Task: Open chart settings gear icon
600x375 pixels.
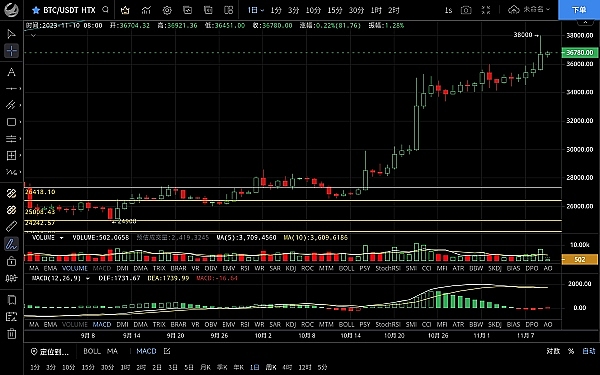Action: coord(167,10)
